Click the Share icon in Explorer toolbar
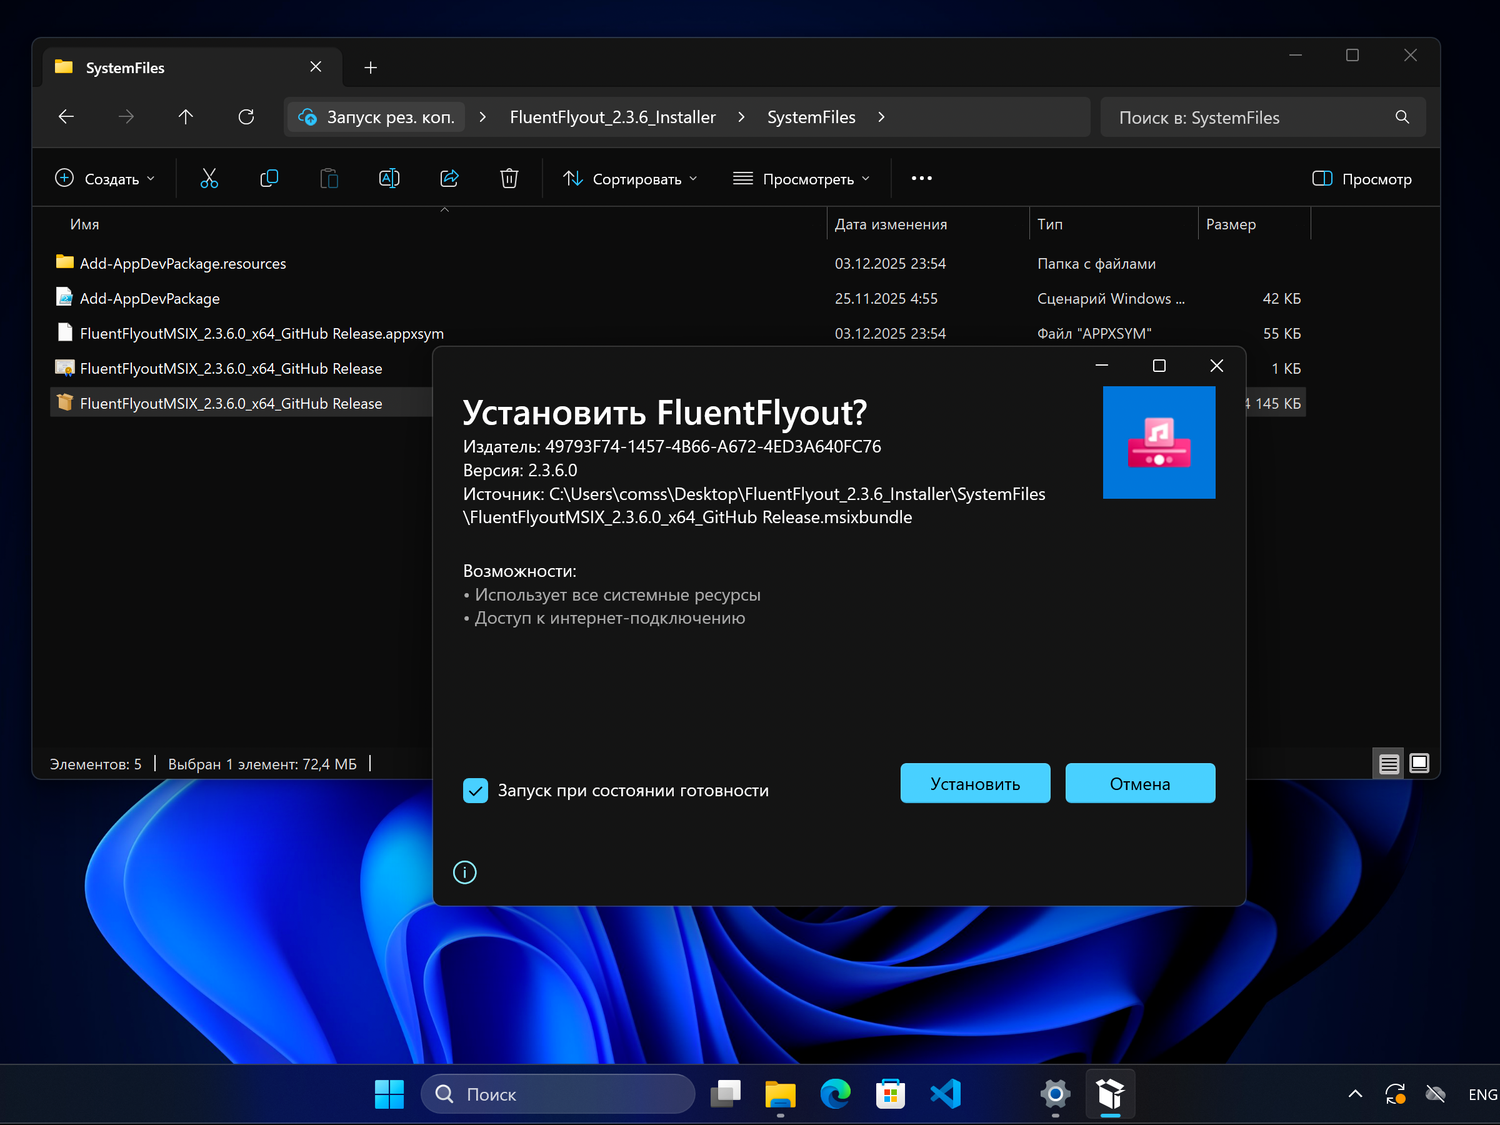Viewport: 1500px width, 1125px height. 449,178
